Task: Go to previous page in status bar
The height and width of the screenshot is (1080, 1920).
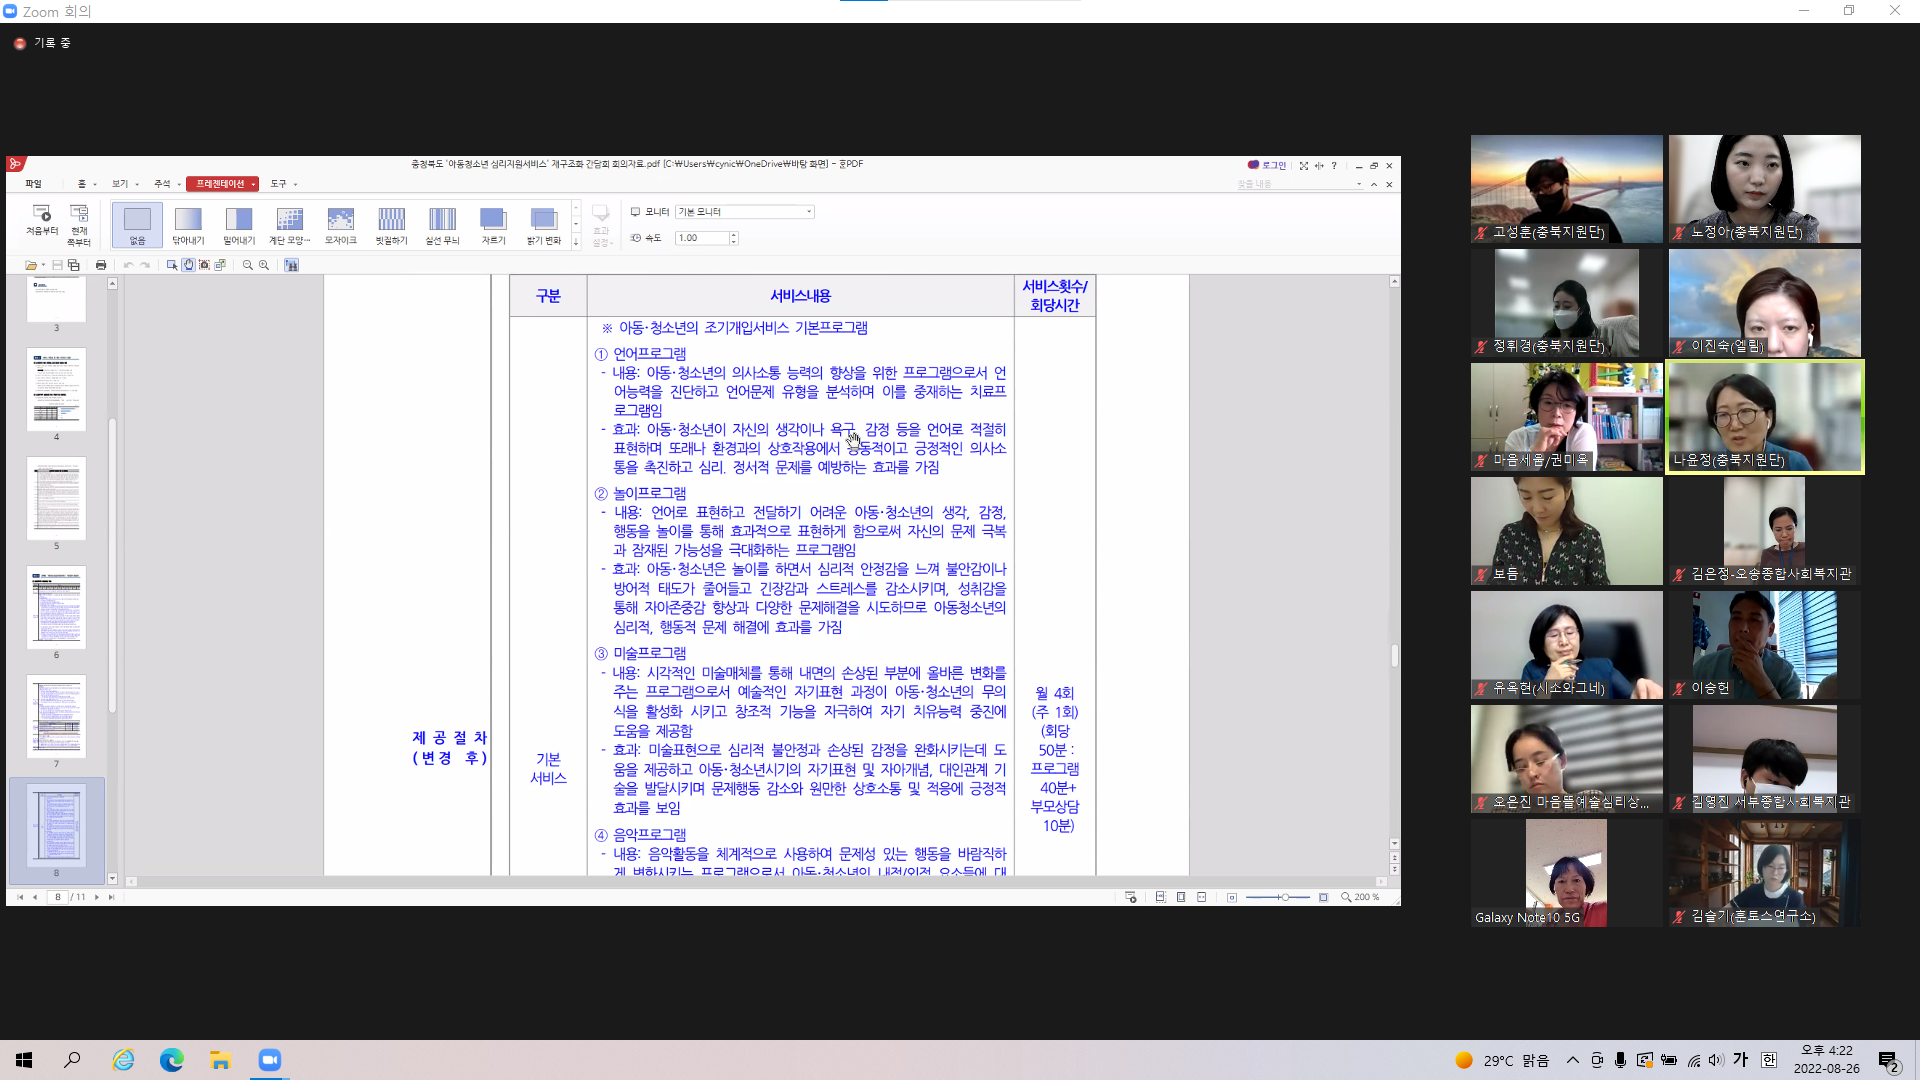Action: 35,897
